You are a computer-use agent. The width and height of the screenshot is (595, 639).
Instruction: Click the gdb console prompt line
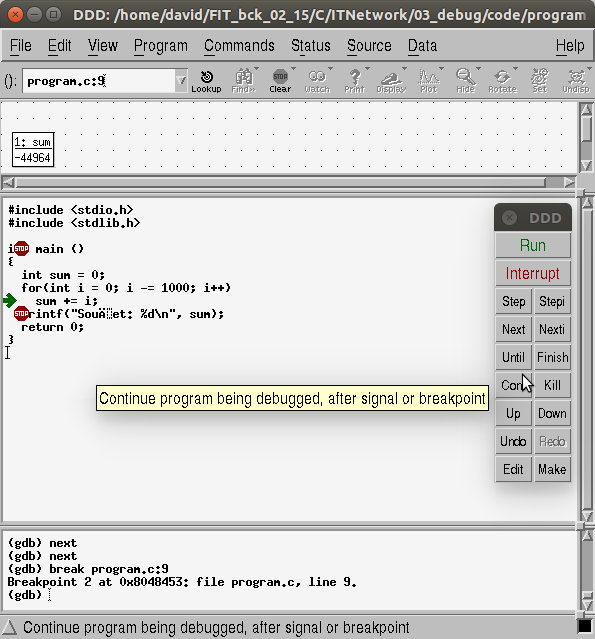click(x=29, y=595)
